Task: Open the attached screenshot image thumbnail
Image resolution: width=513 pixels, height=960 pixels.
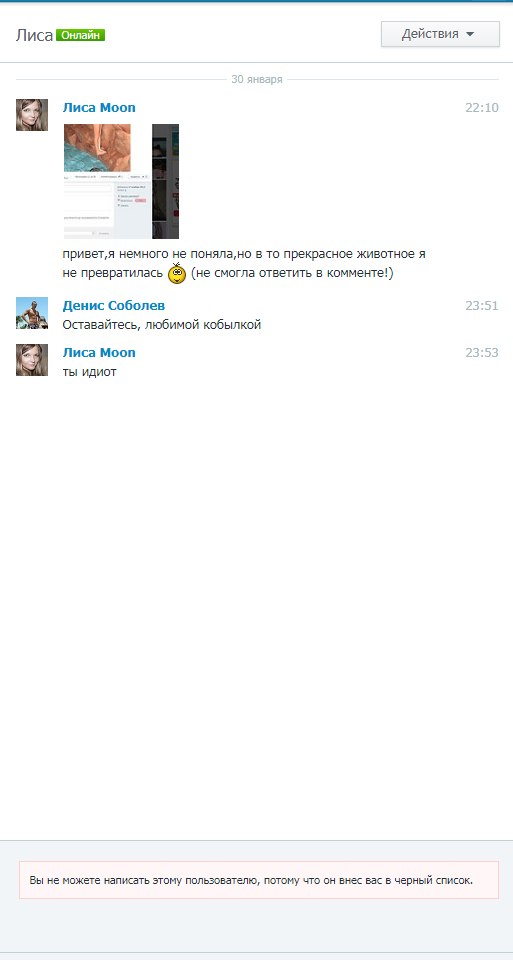Action: (x=121, y=181)
